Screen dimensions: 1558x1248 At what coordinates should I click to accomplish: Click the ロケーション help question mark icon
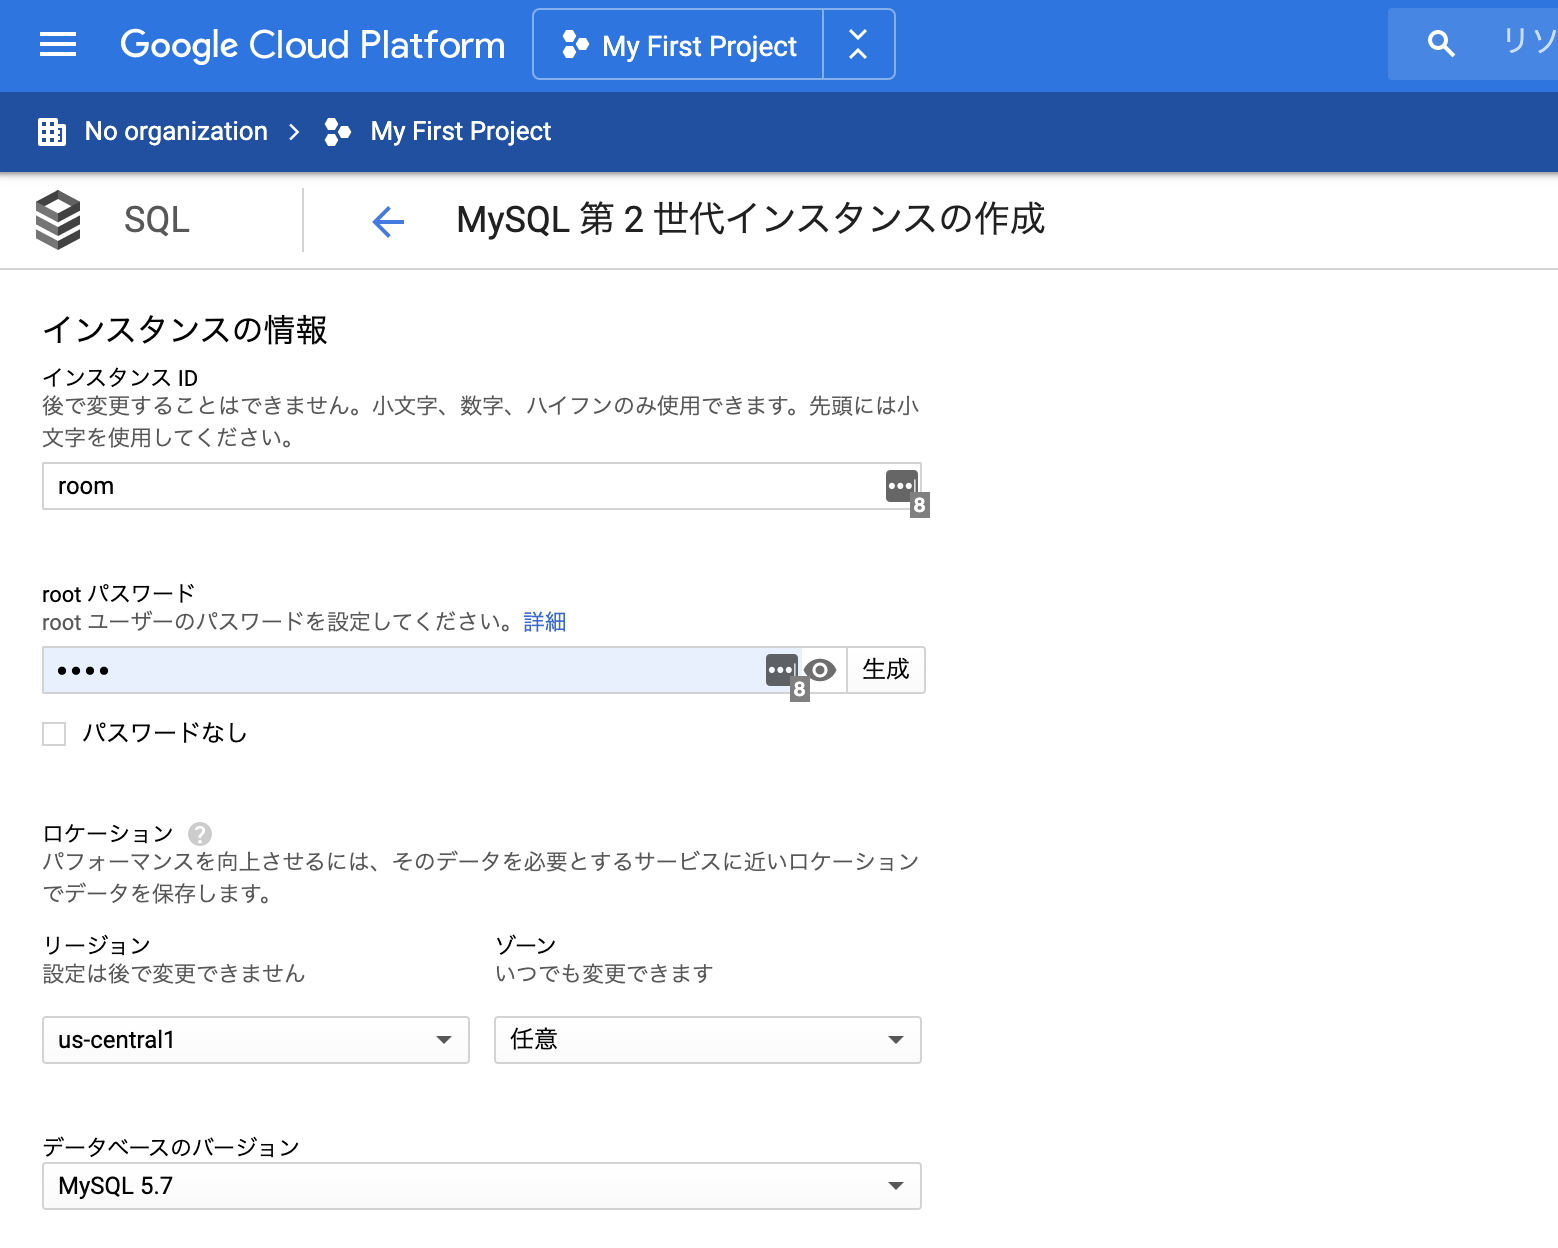point(200,834)
